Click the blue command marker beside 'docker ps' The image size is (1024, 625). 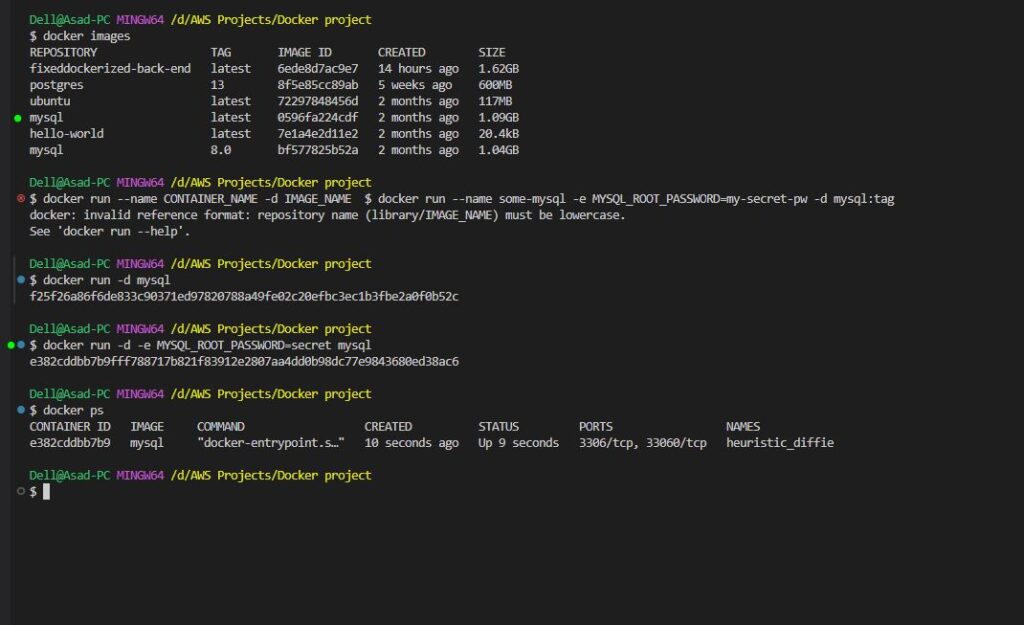coord(21,410)
